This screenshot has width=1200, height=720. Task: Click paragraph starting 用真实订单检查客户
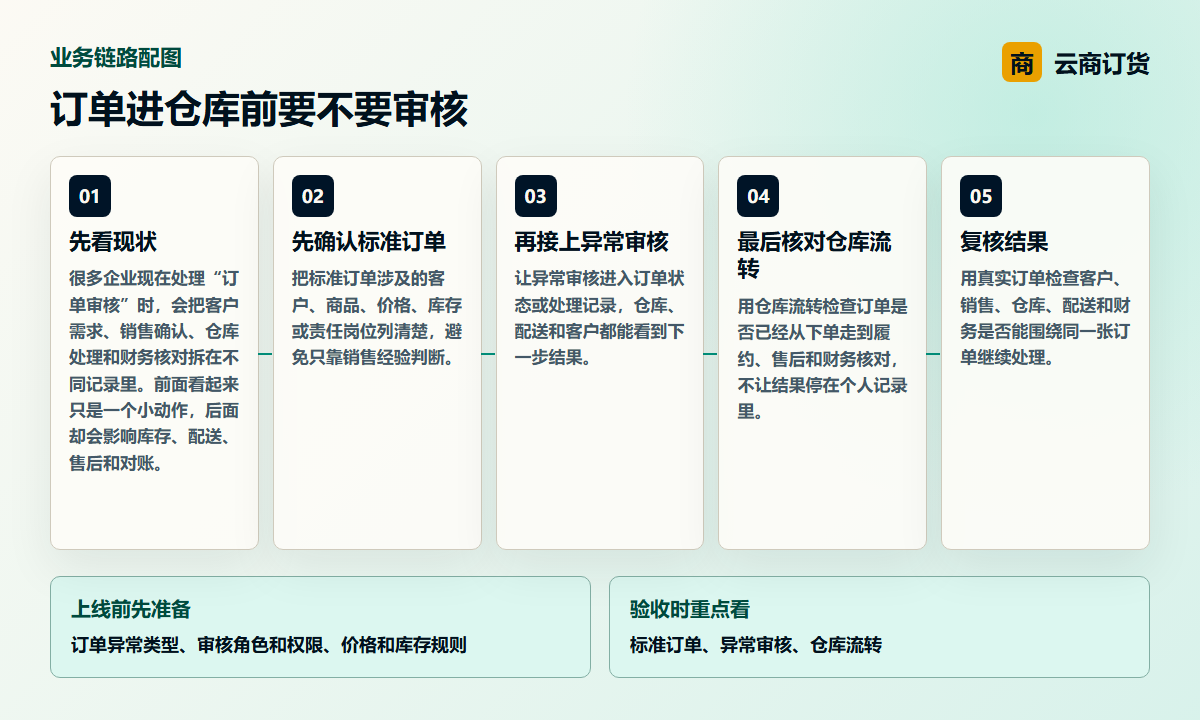1045,318
